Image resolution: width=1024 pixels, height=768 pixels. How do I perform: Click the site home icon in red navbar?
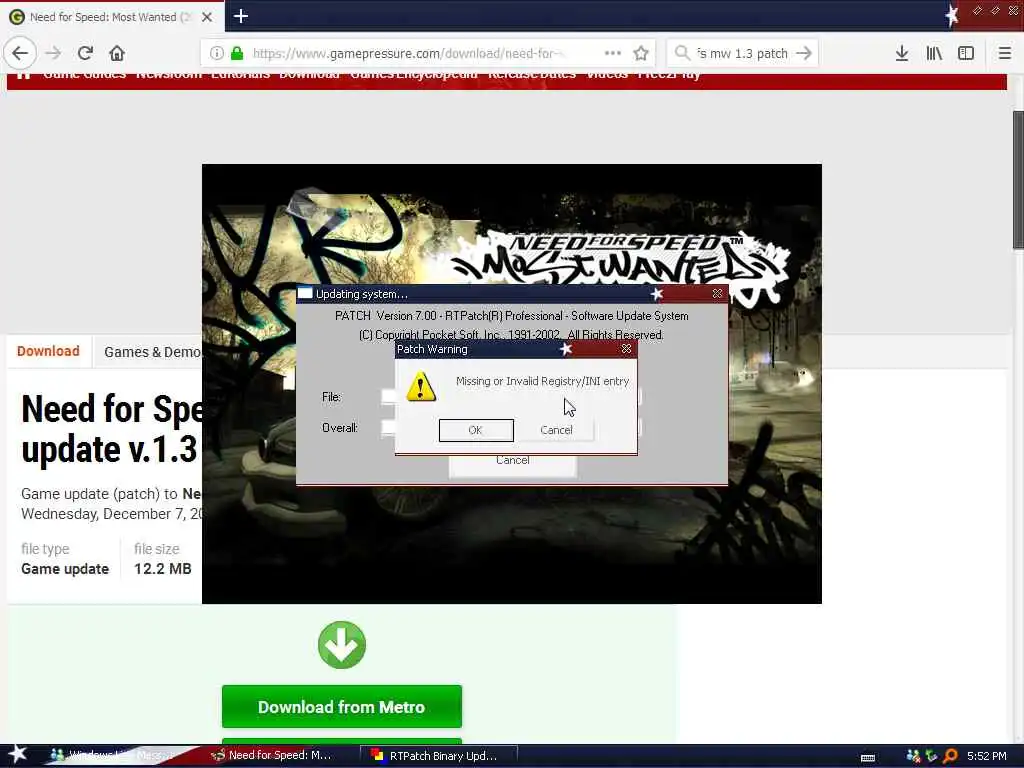pyautogui.click(x=24, y=75)
